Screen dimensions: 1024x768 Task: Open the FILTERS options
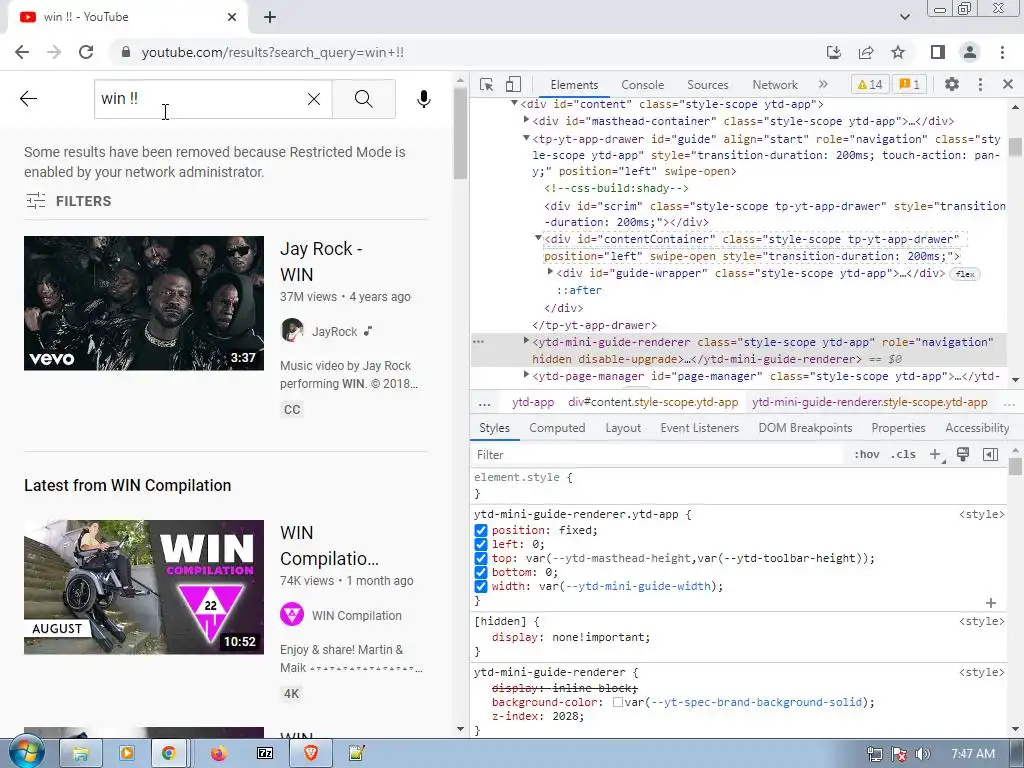point(69,201)
